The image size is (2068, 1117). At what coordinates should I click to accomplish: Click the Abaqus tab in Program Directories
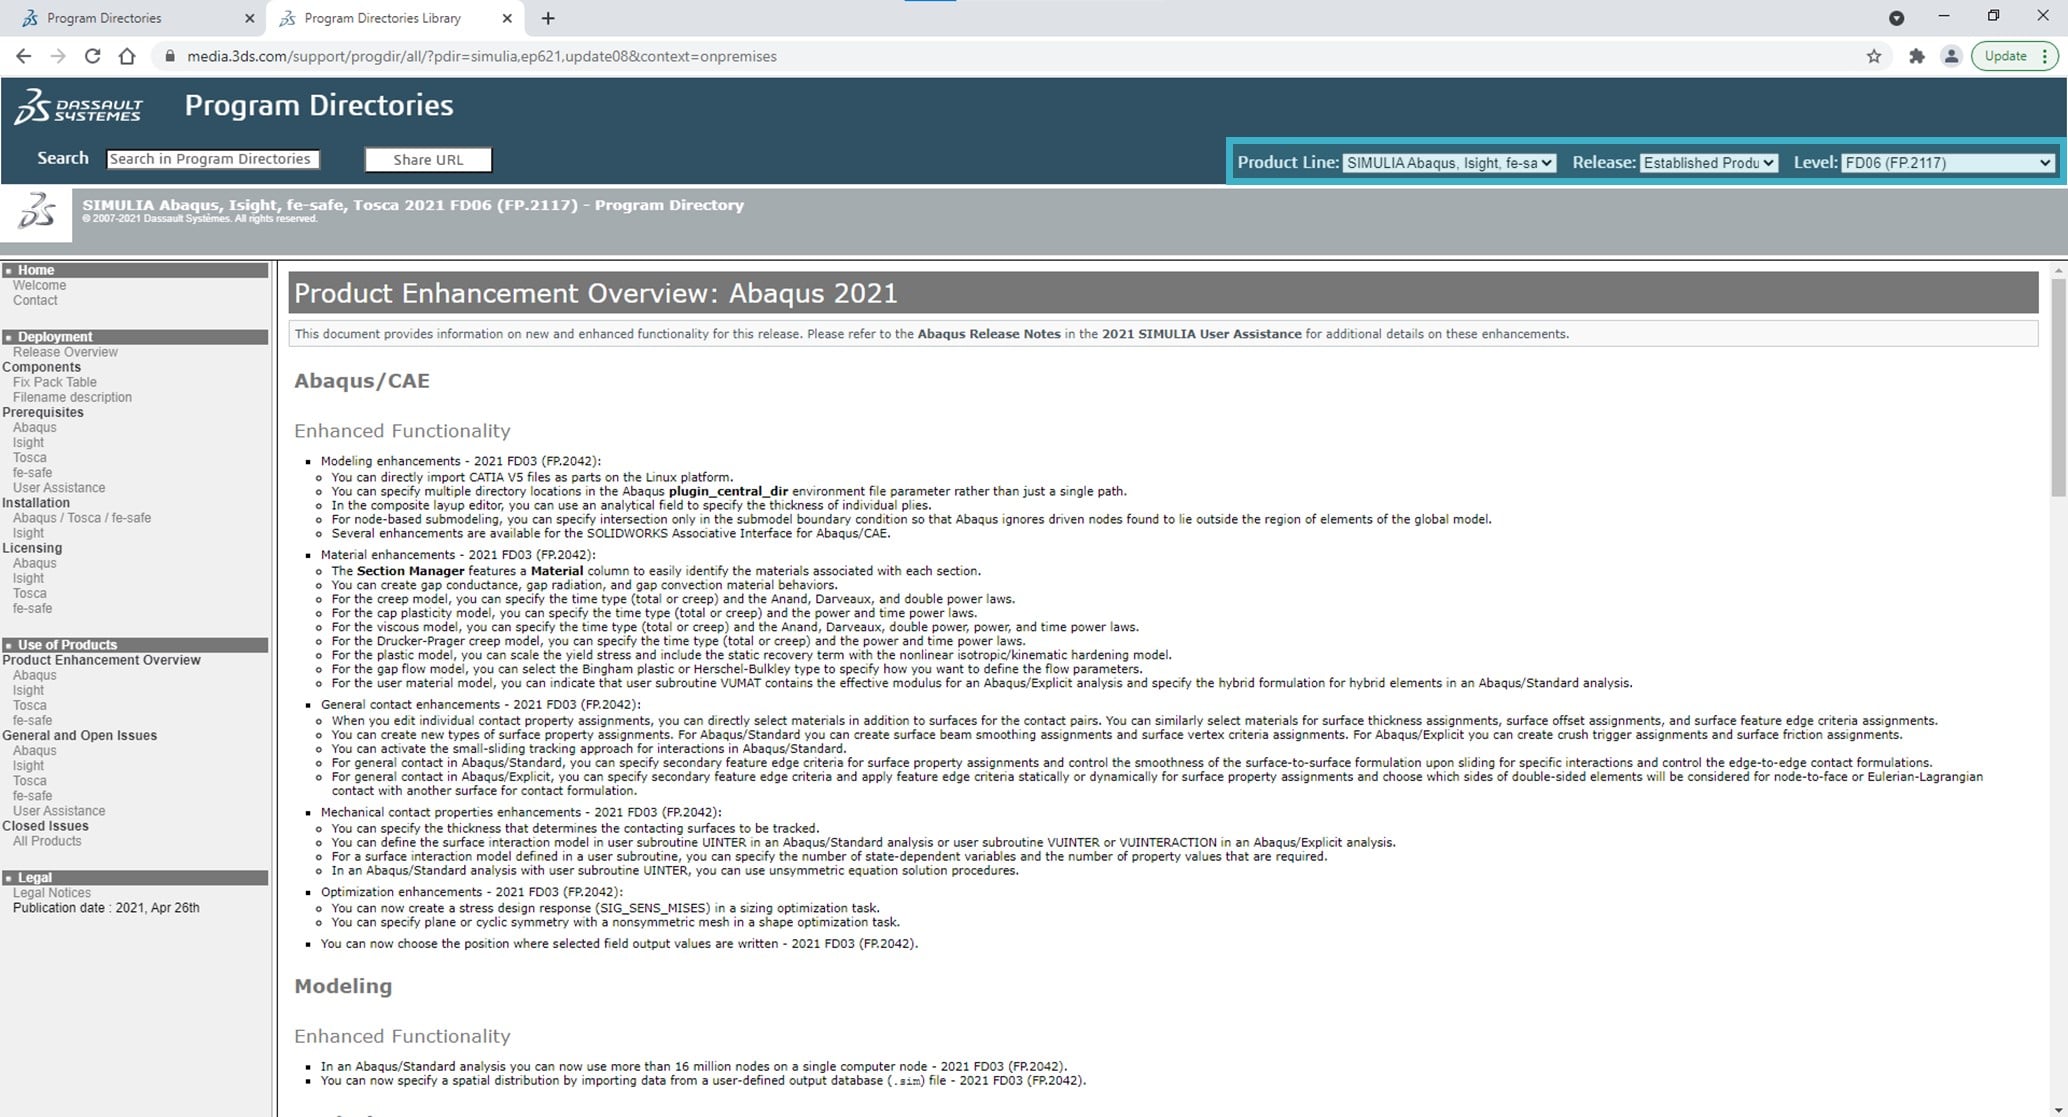[33, 674]
